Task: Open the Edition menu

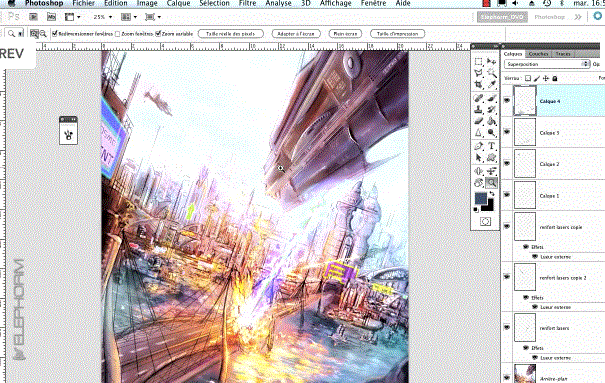Action: click(x=116, y=3)
